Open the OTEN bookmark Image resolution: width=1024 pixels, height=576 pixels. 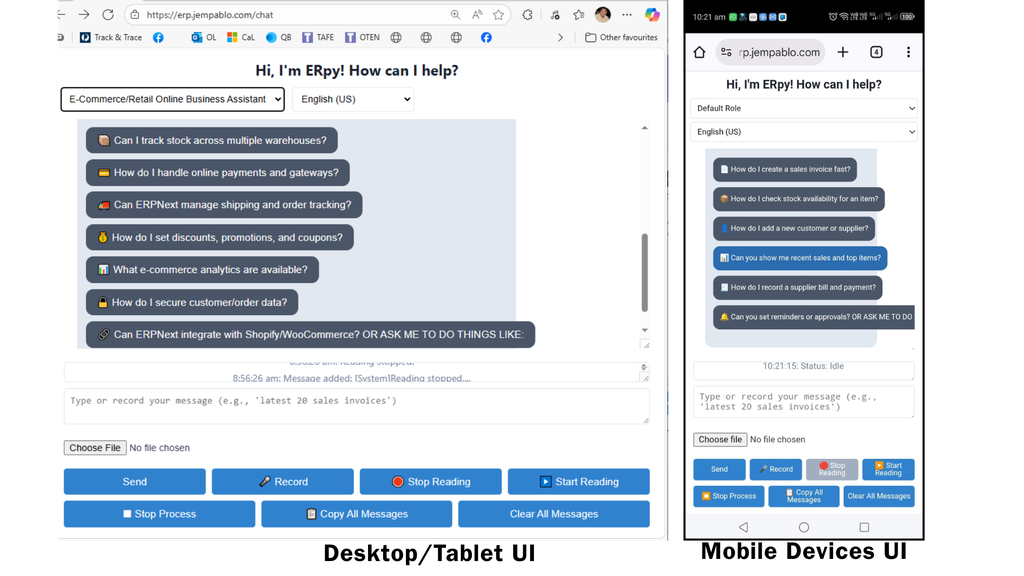click(x=362, y=37)
